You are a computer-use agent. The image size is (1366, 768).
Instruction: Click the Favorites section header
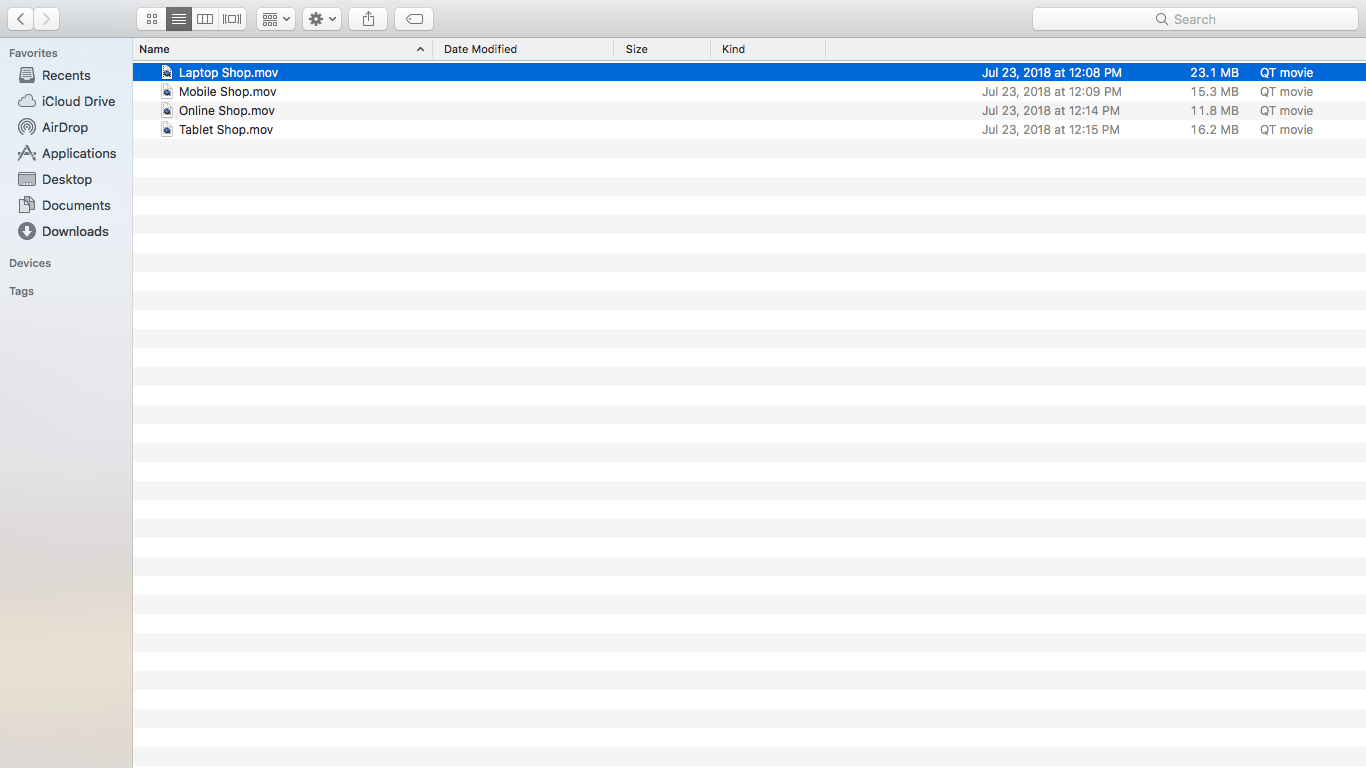coord(33,53)
